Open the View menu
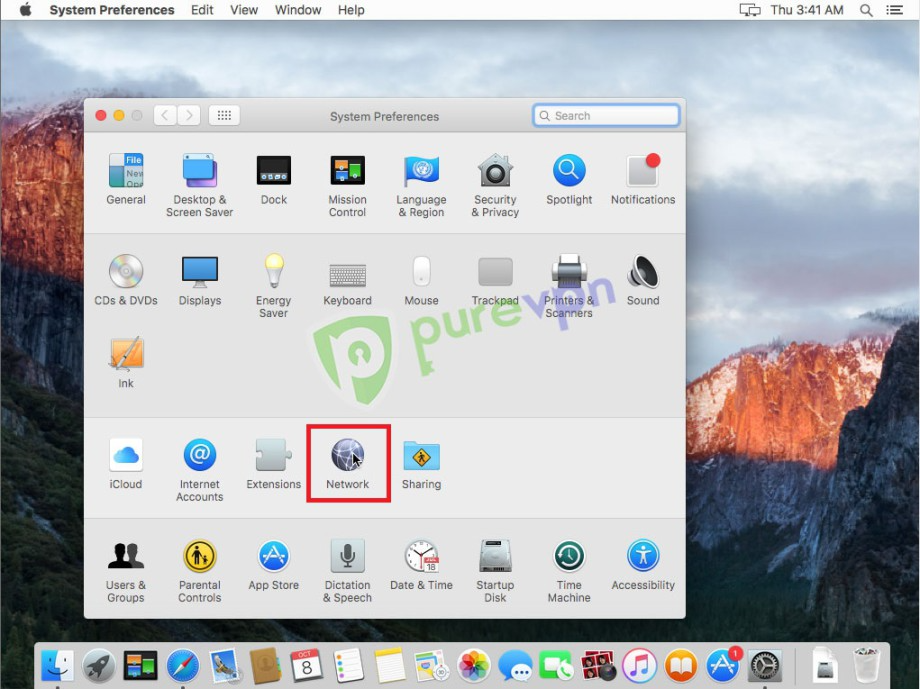This screenshot has height=689, width=920. pyautogui.click(x=243, y=10)
